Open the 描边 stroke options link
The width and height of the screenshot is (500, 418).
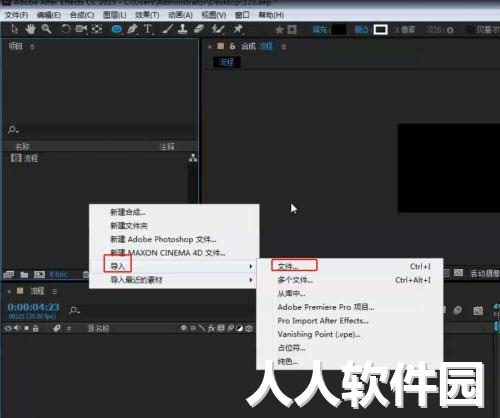pyautogui.click(x=361, y=30)
